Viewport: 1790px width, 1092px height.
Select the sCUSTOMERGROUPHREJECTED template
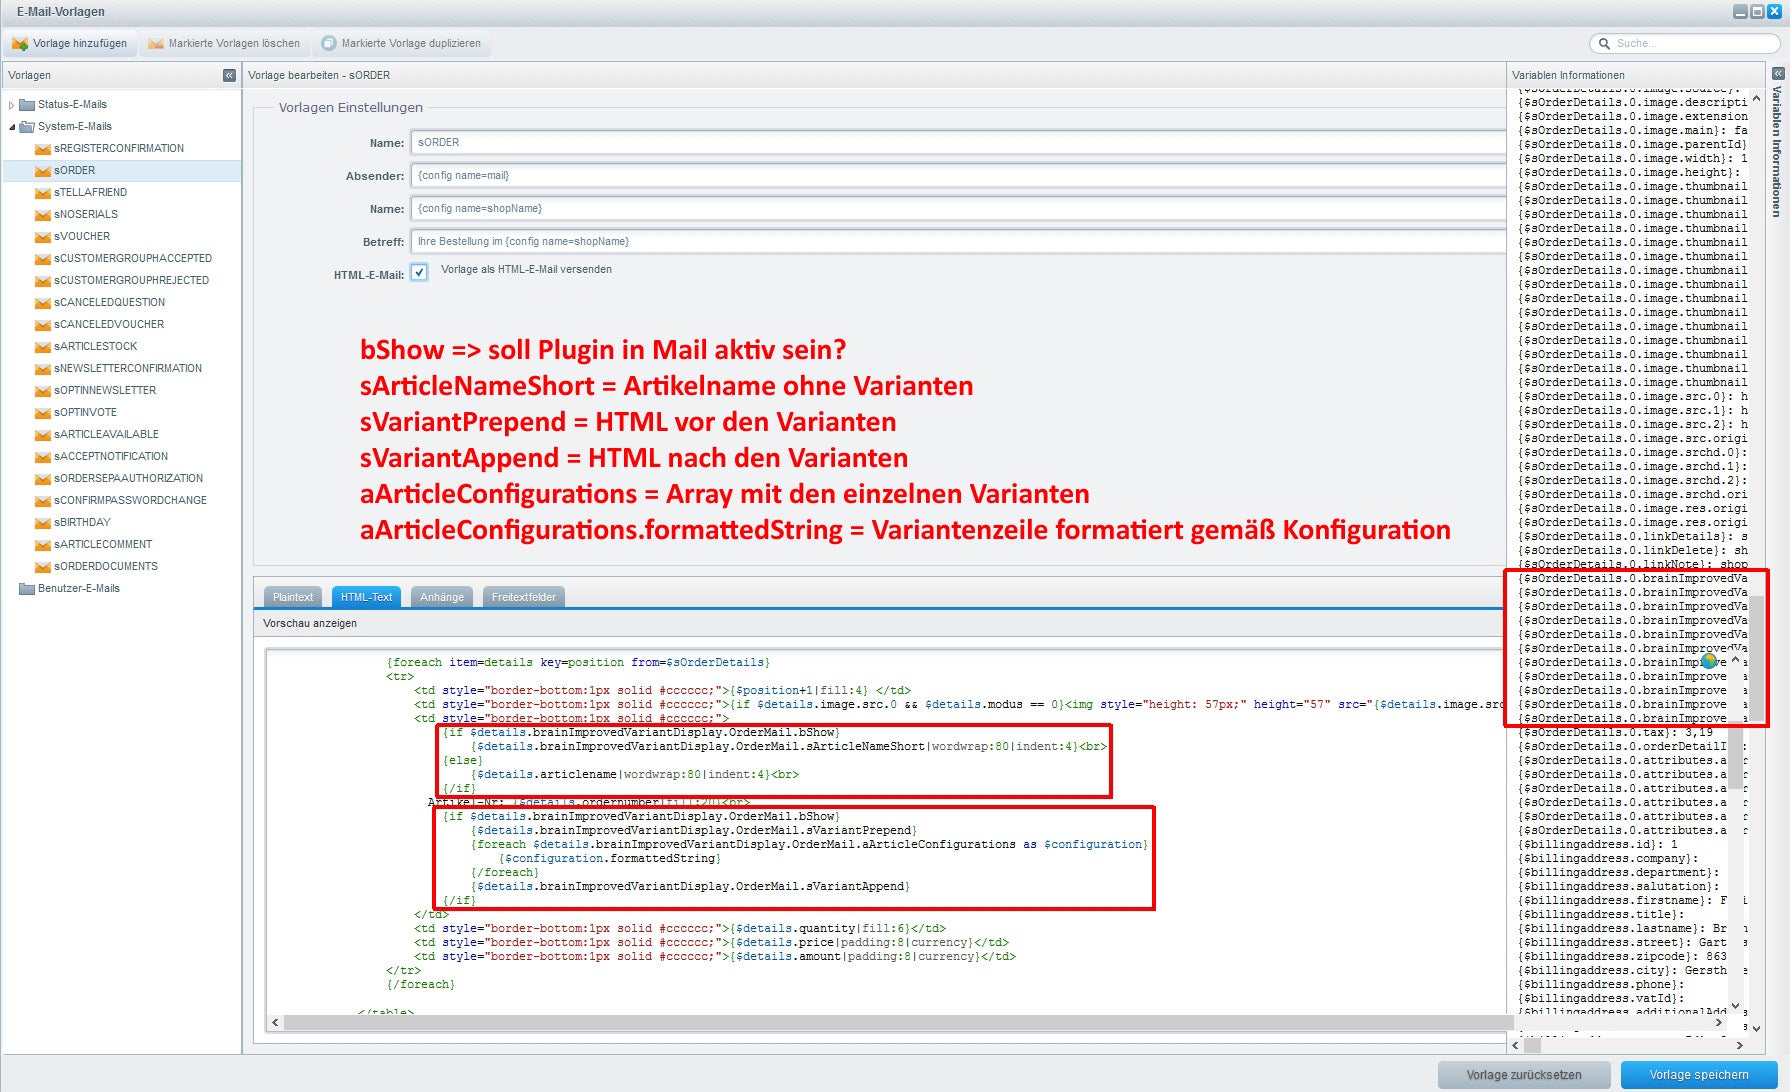click(131, 280)
